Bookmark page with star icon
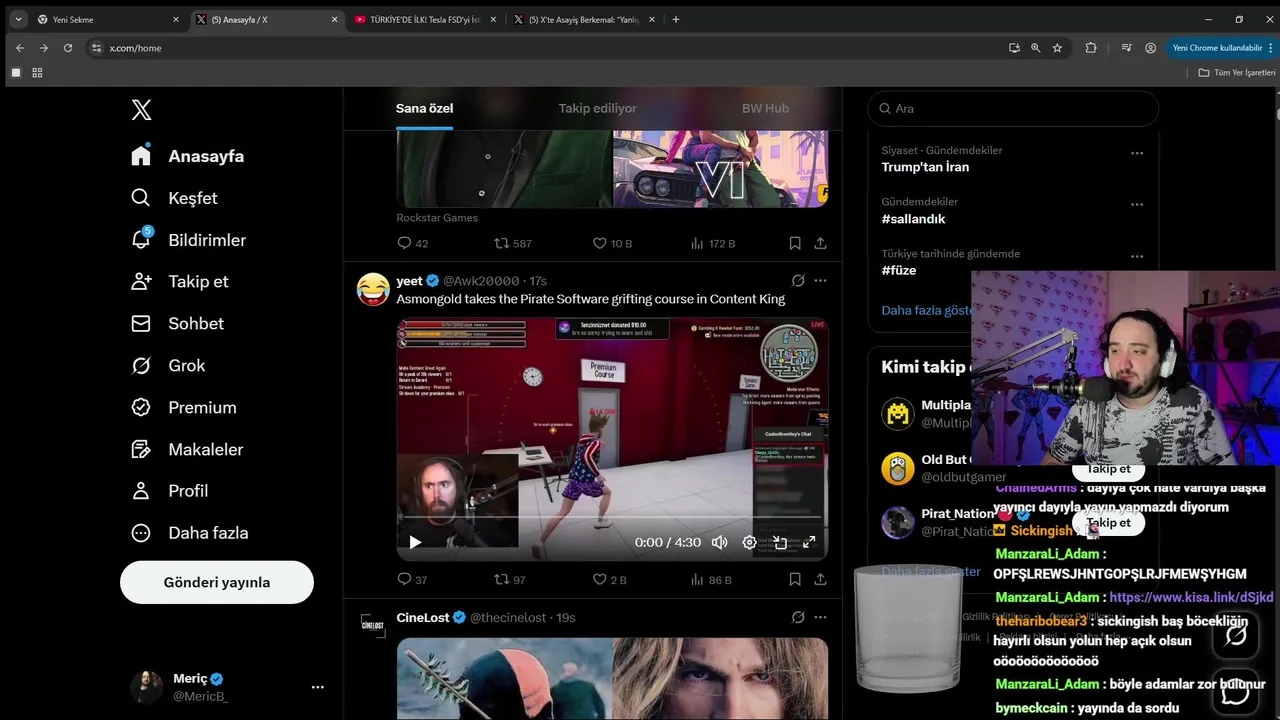 [1057, 48]
